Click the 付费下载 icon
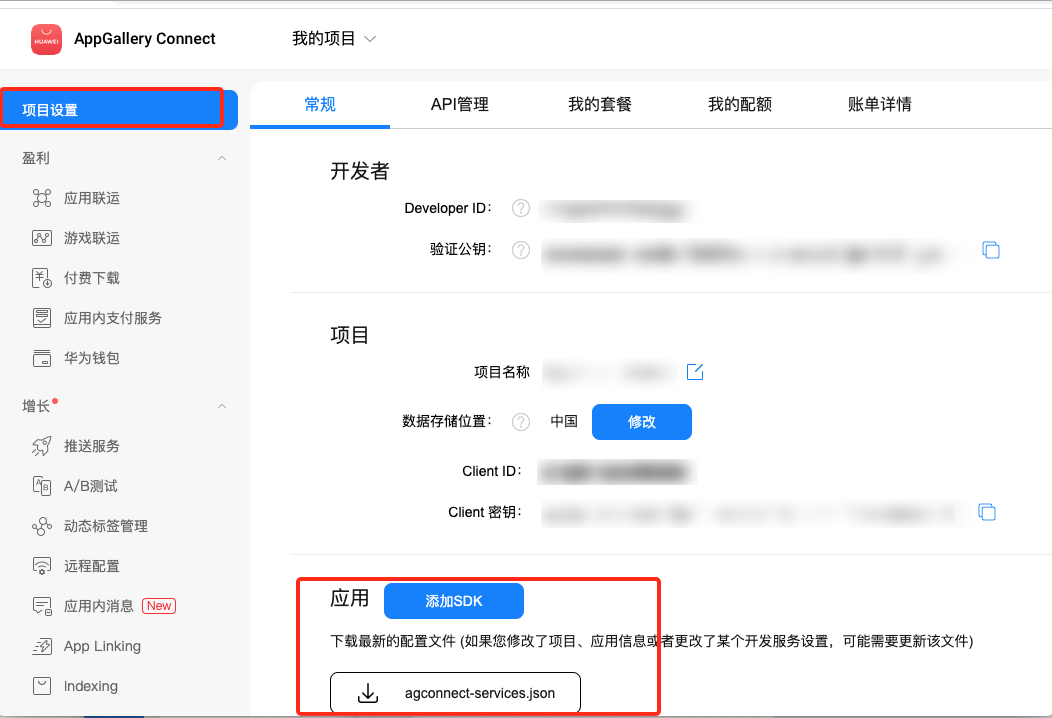This screenshot has width=1052, height=718. [x=42, y=278]
